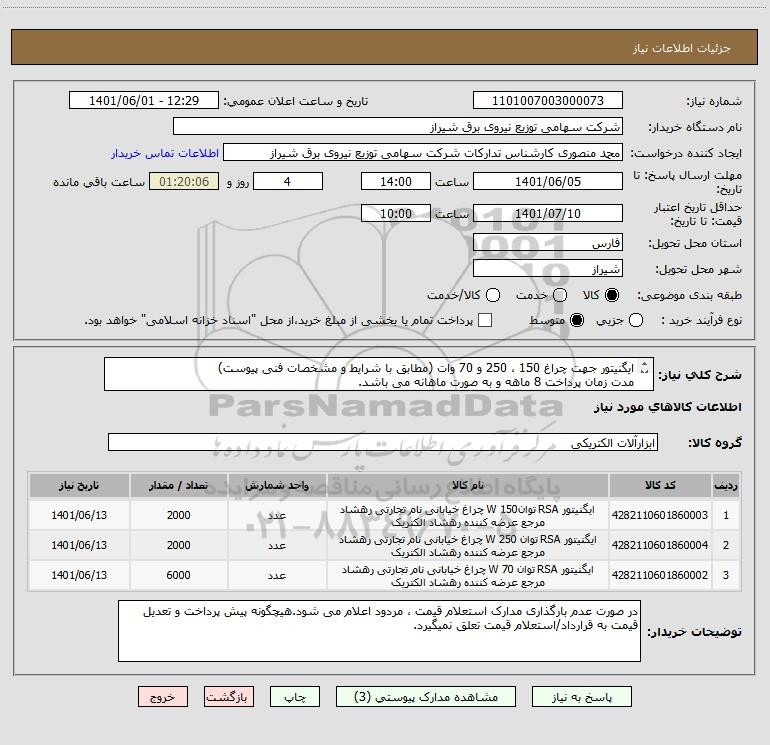The width and height of the screenshot is (770, 745).
Task: Click the buyer organization name field
Action: [398, 127]
